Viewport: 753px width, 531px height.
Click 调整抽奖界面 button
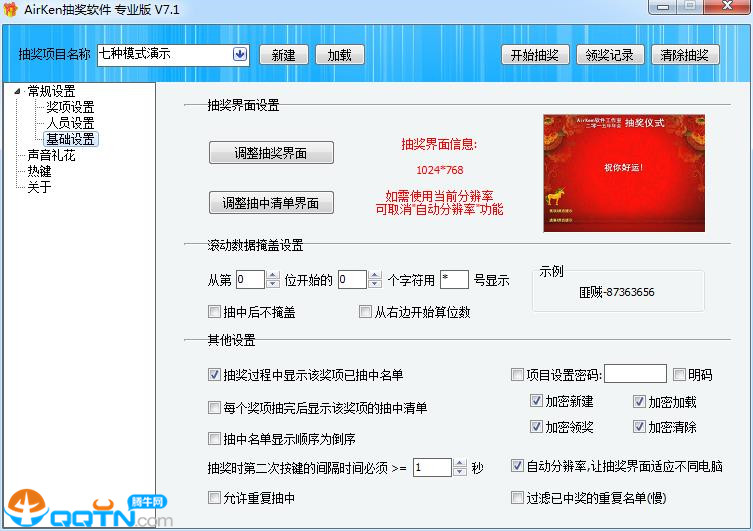[271, 153]
